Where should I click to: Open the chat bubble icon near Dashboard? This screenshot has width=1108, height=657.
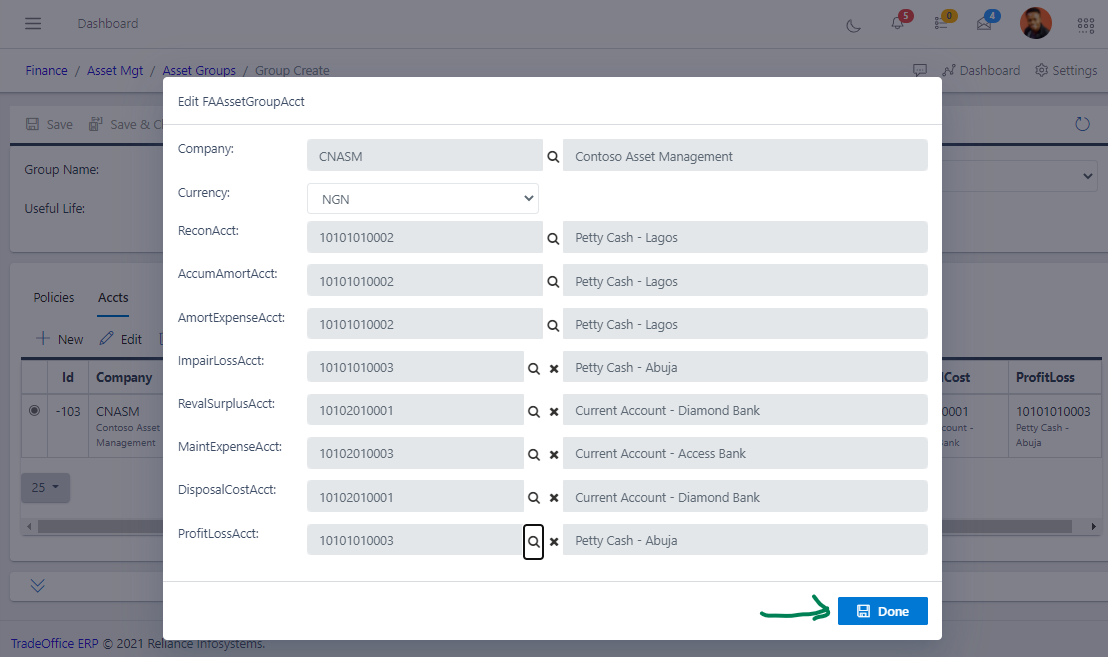point(919,70)
